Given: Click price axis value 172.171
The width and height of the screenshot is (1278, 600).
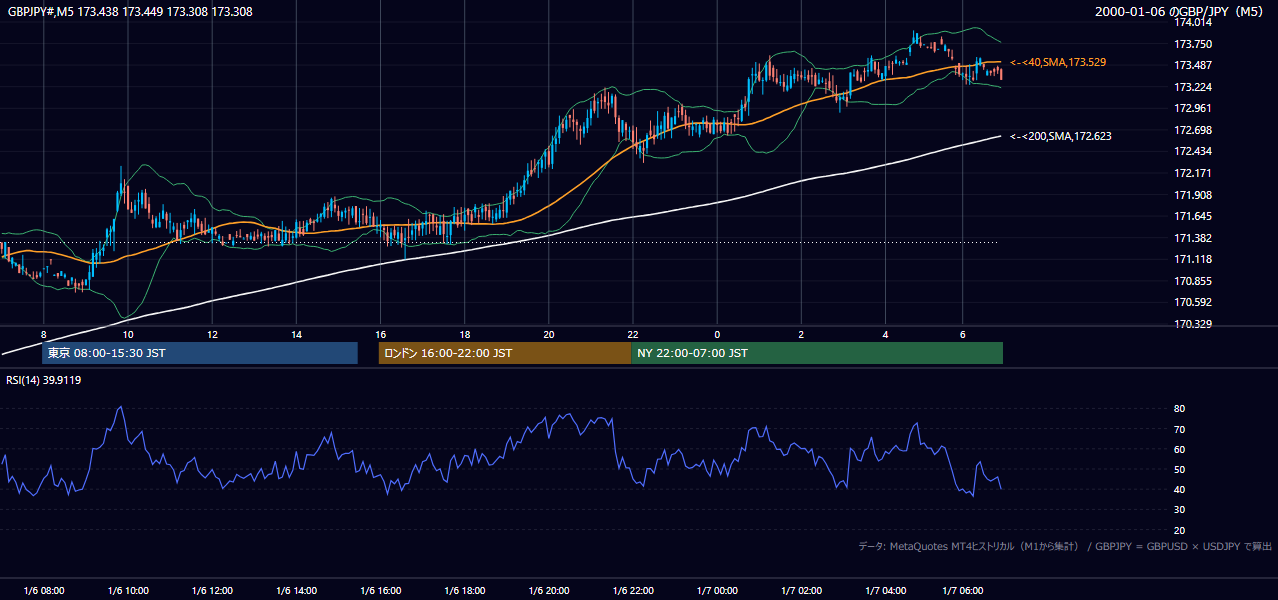Looking at the screenshot, I should tap(1192, 173).
